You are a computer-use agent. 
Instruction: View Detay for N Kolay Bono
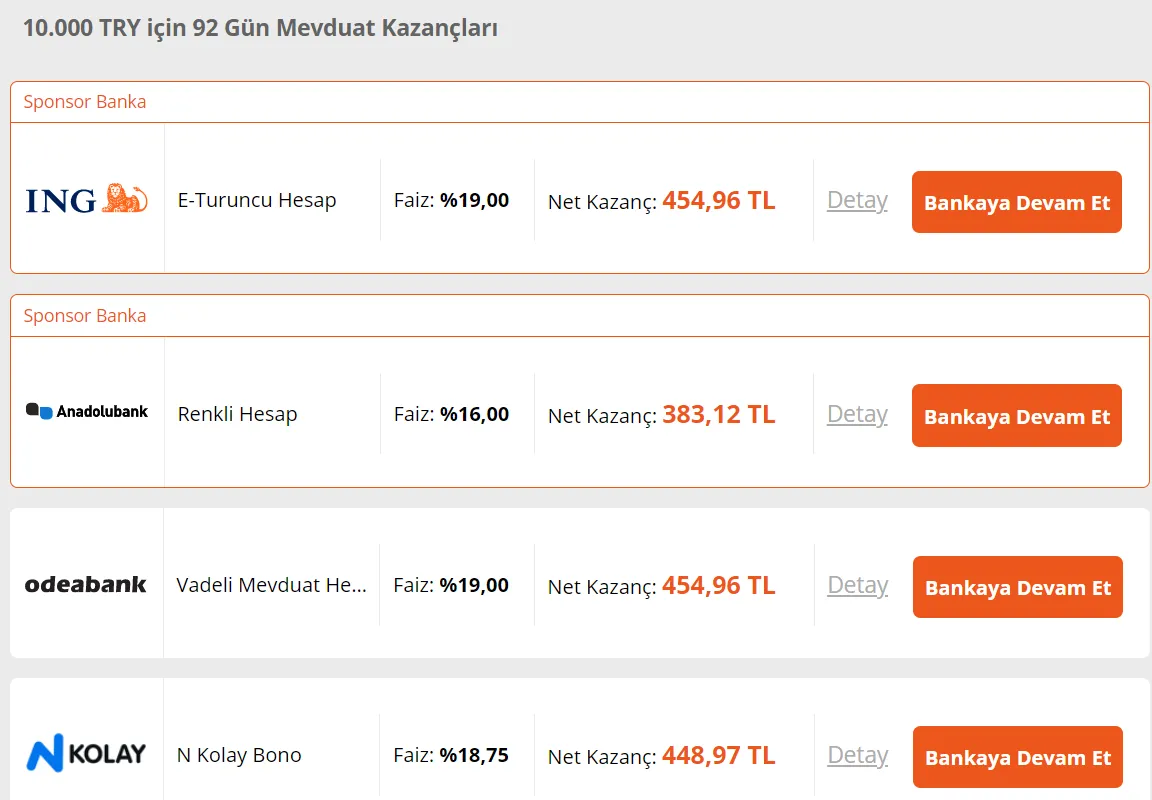tap(857, 755)
